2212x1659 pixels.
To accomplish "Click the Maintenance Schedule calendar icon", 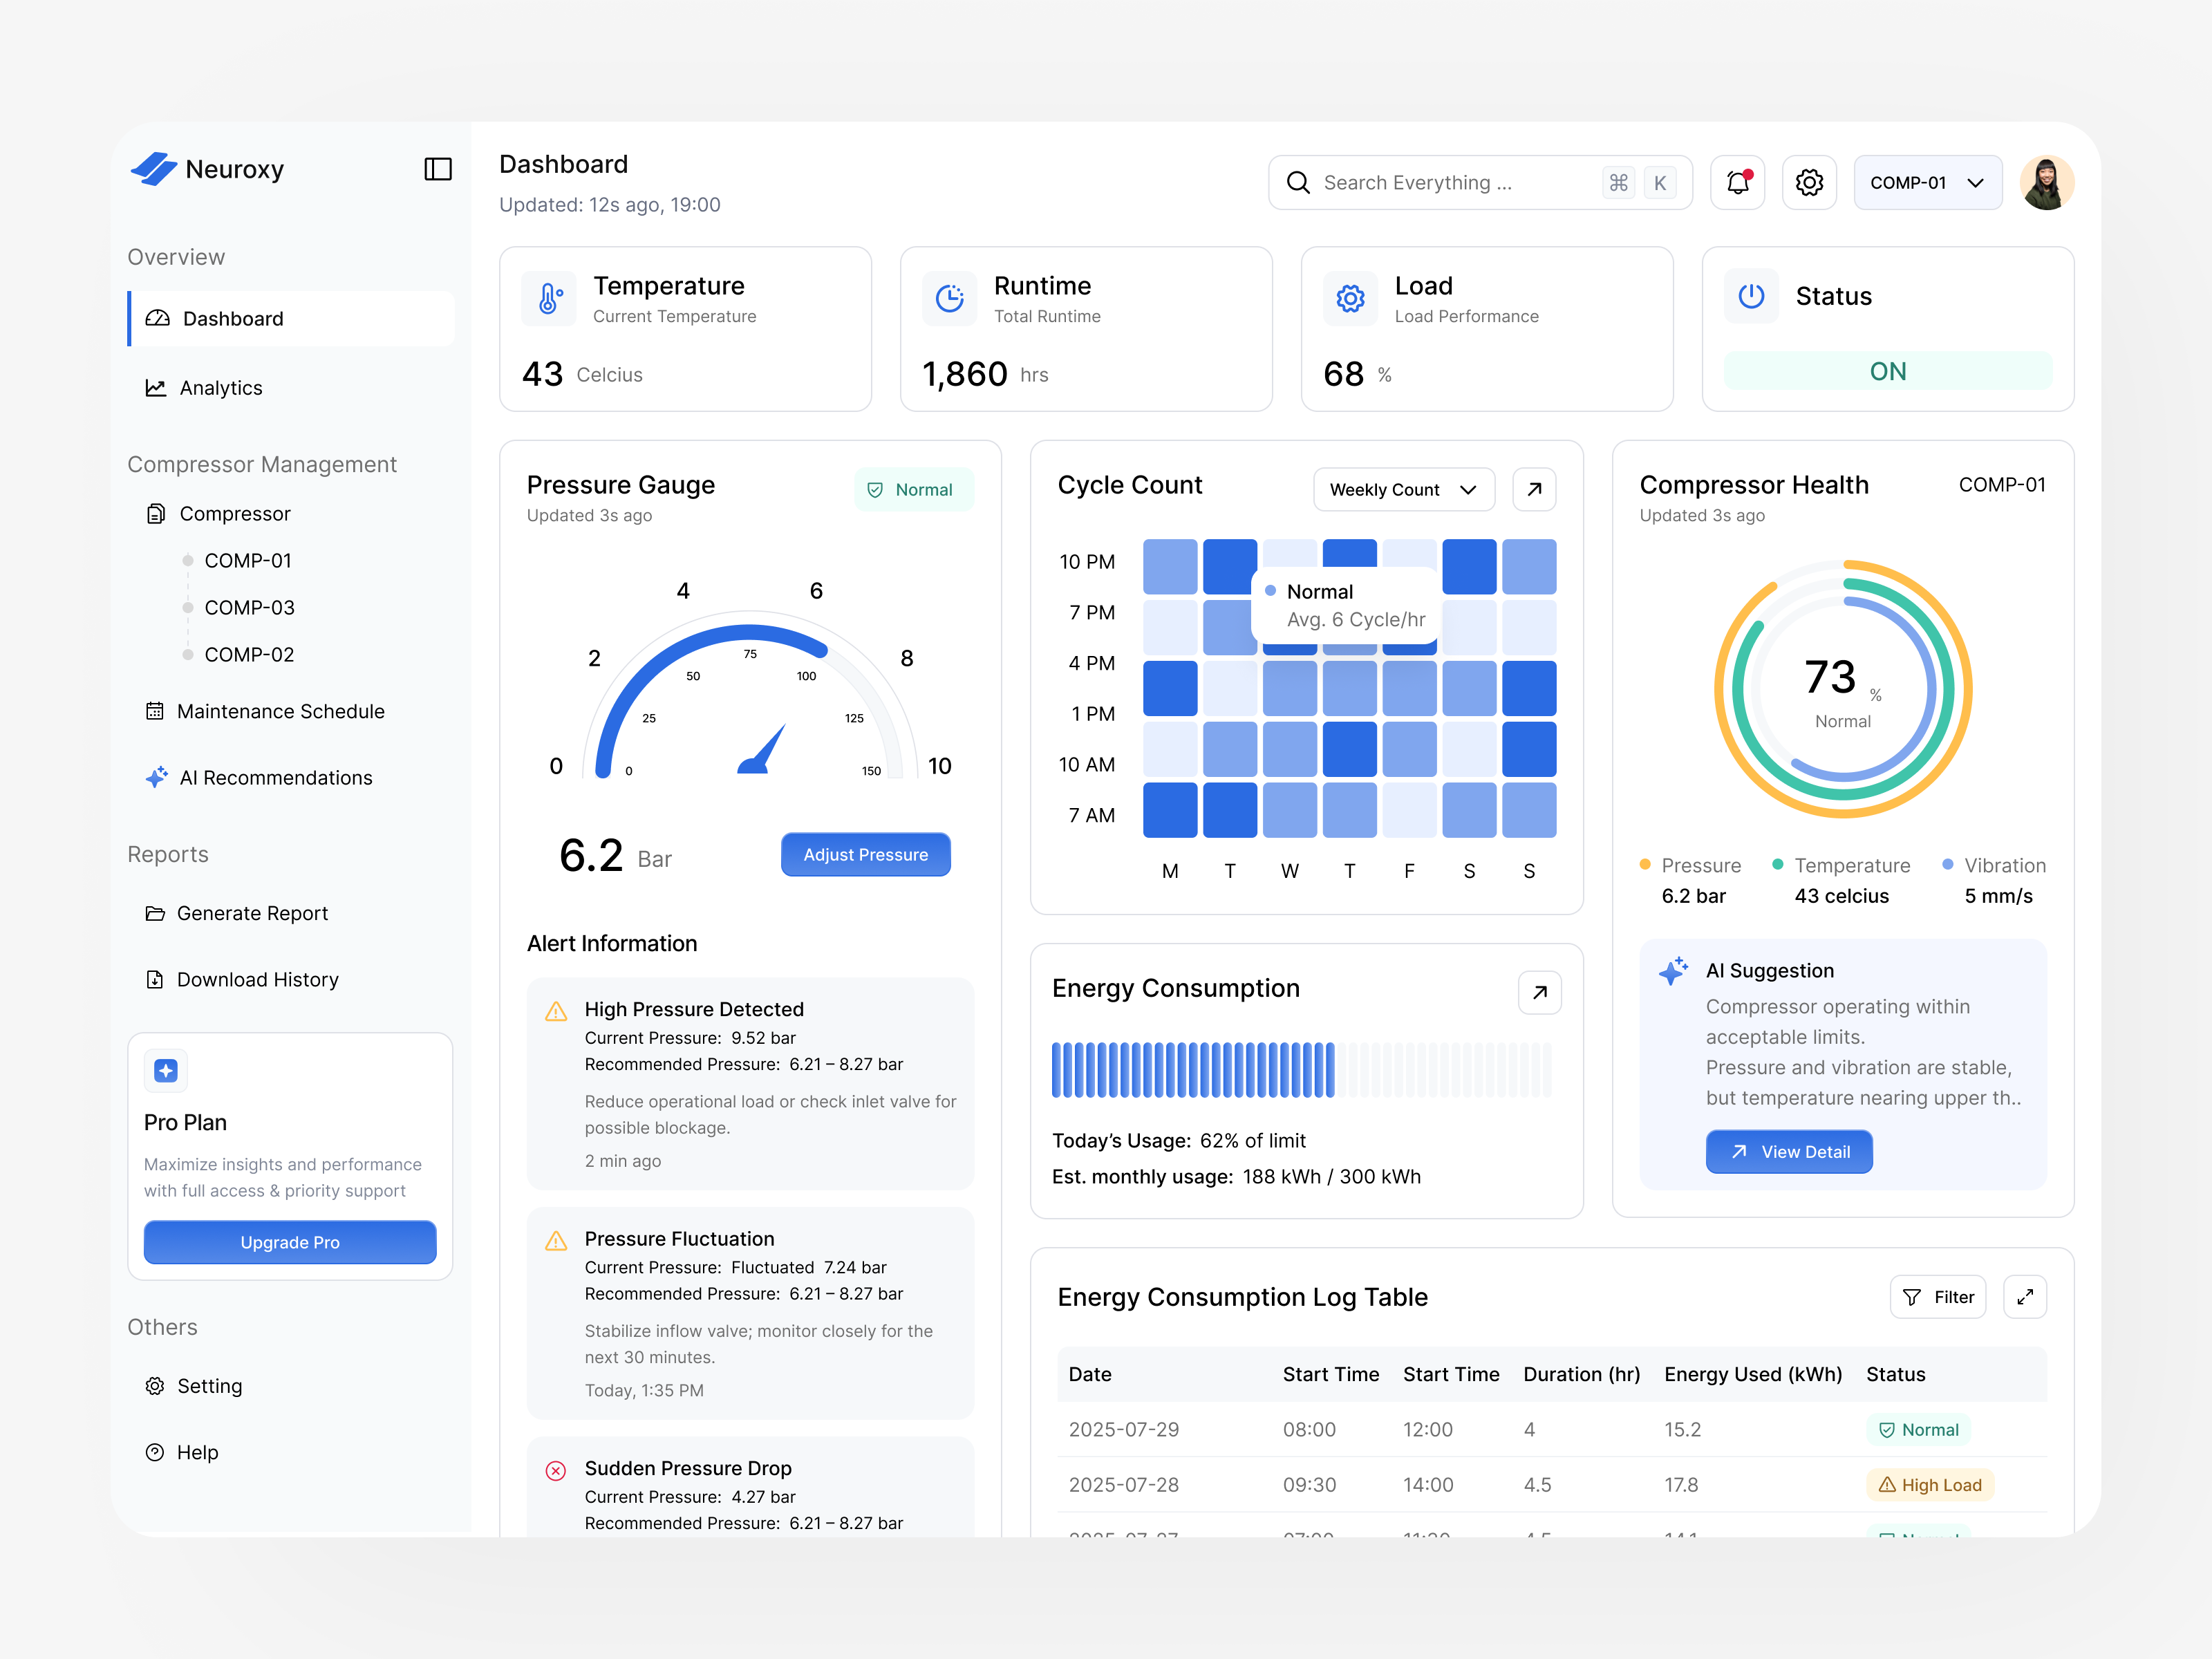I will tap(155, 710).
